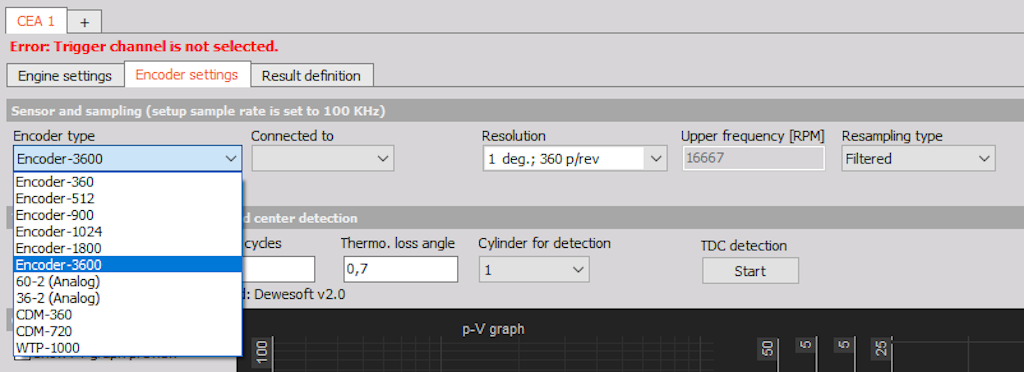Choose 60-2 (Analog) encoder type
The height and width of the screenshot is (372, 1024).
[127, 281]
